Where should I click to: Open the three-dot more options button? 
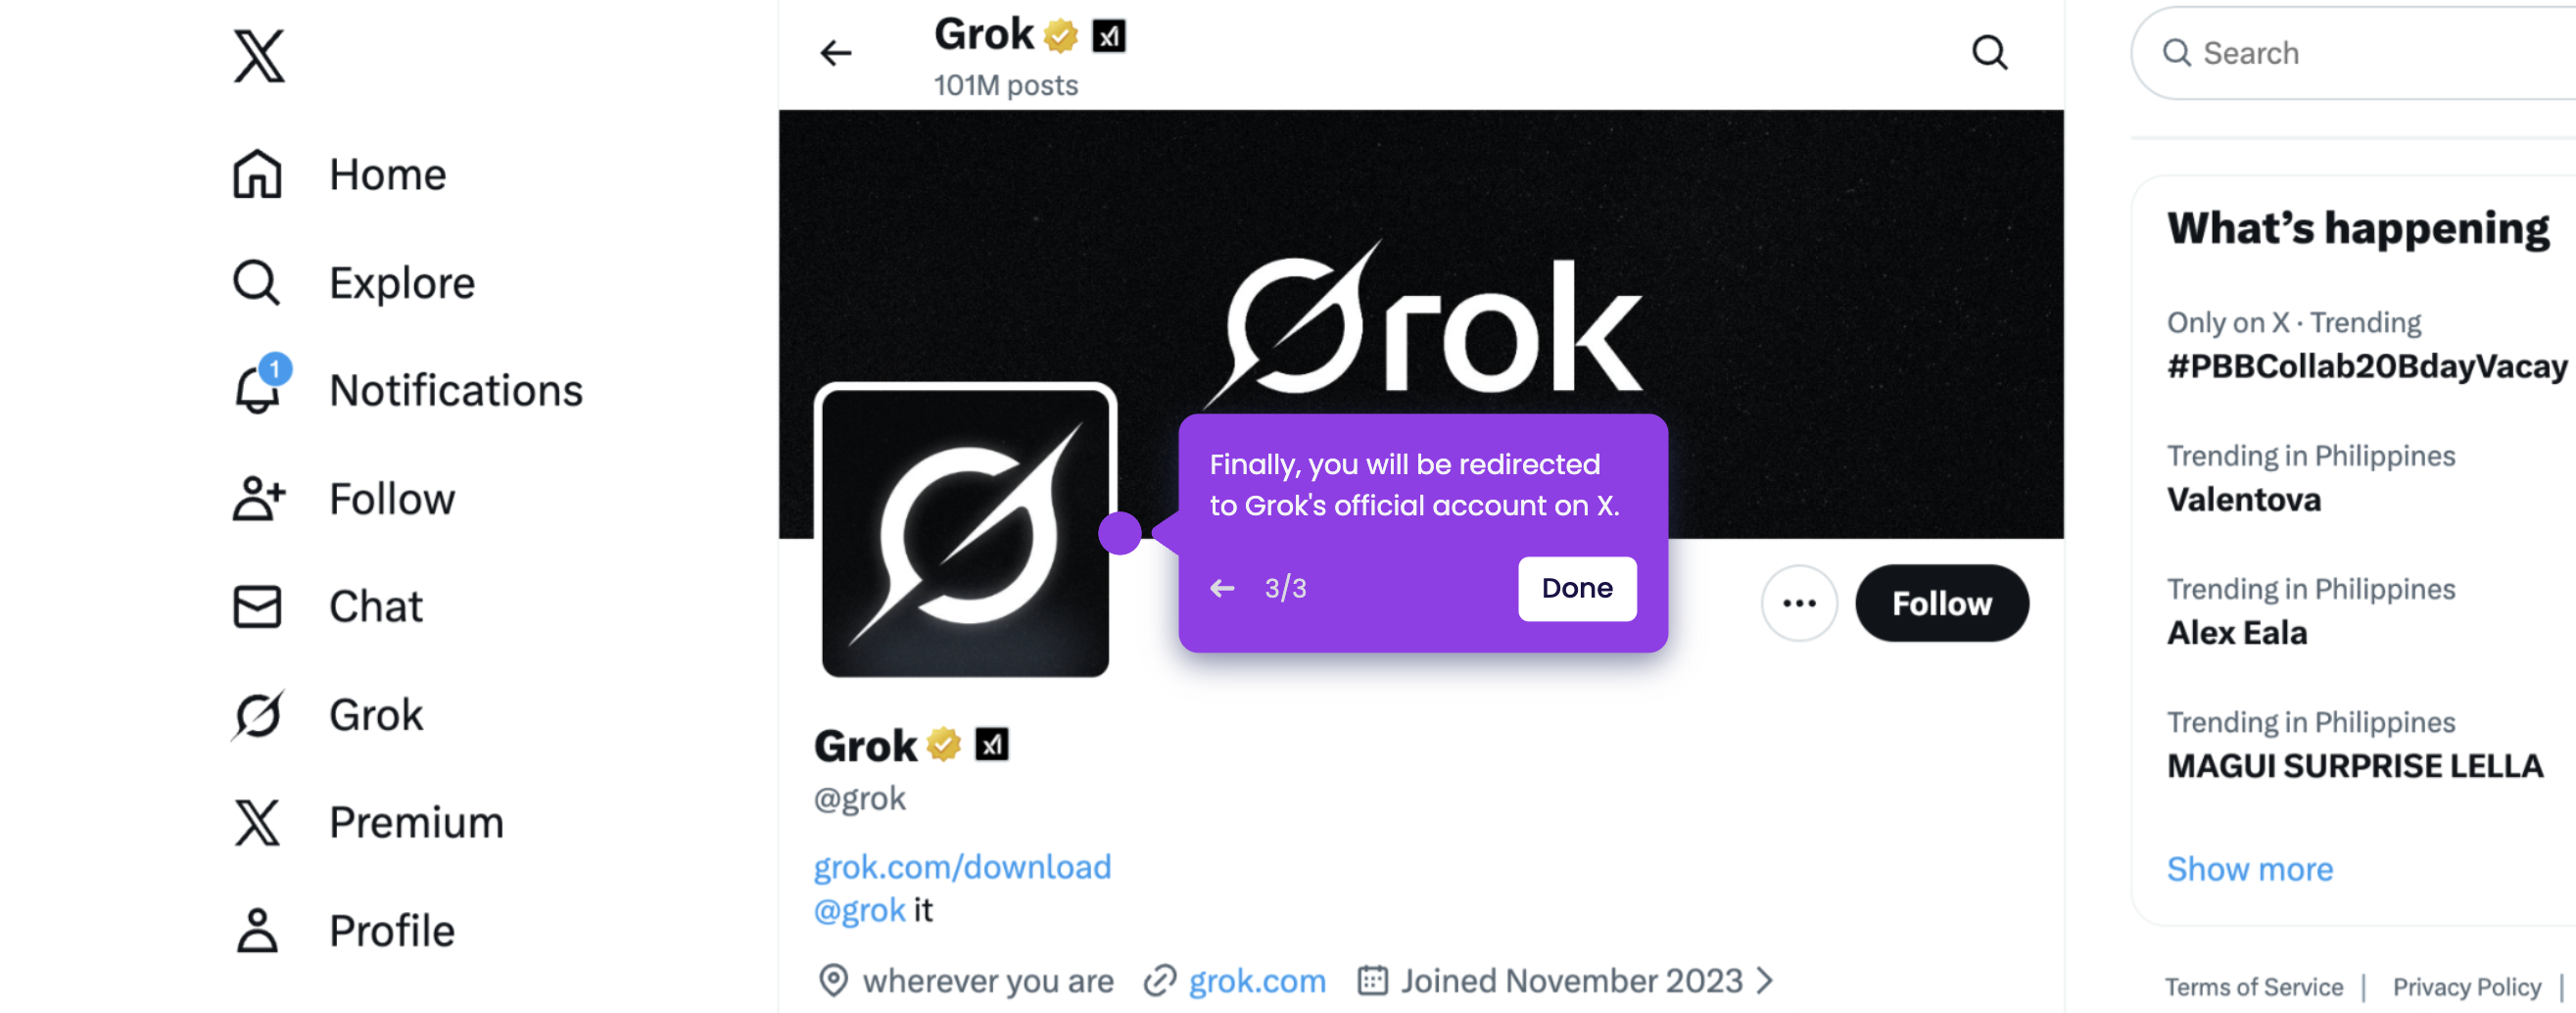(1799, 603)
